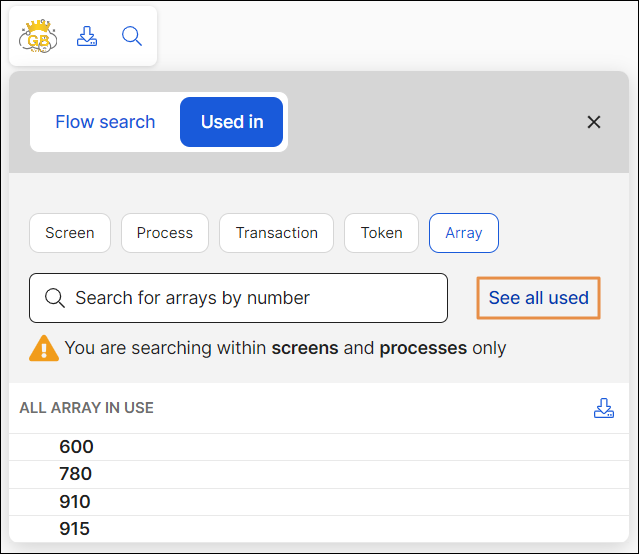Switch to the Flow search tab
The image size is (639, 554).
point(105,122)
